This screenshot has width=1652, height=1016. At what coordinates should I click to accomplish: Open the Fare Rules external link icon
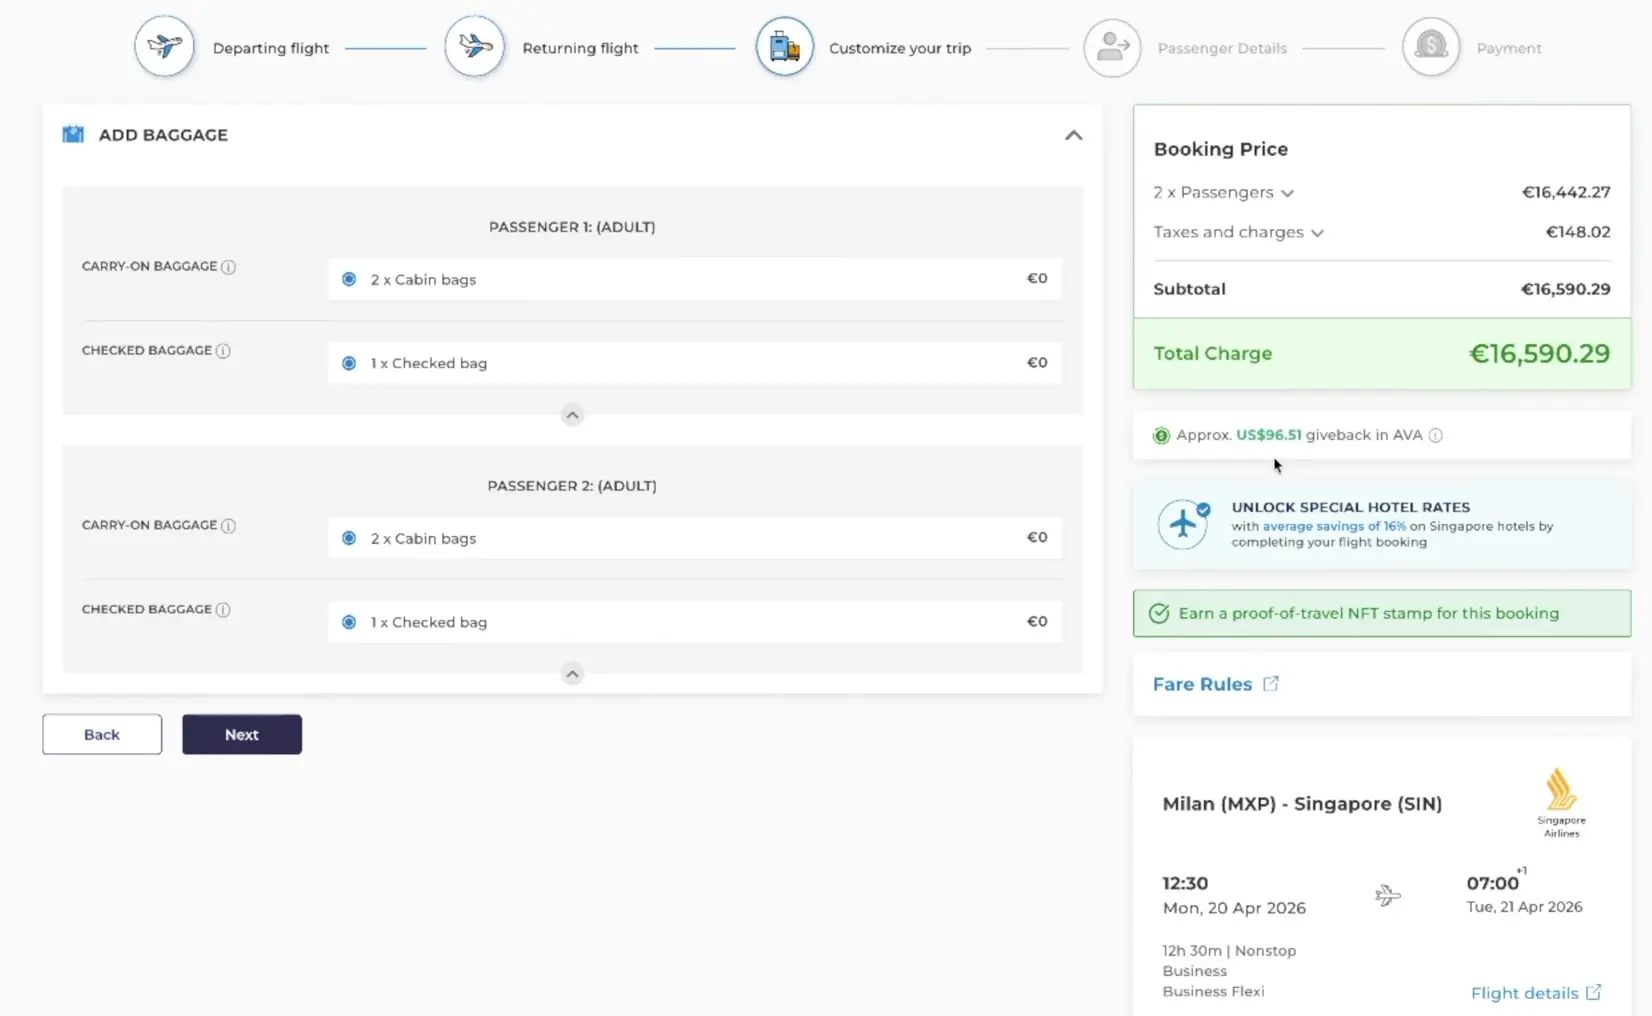pyautogui.click(x=1271, y=684)
